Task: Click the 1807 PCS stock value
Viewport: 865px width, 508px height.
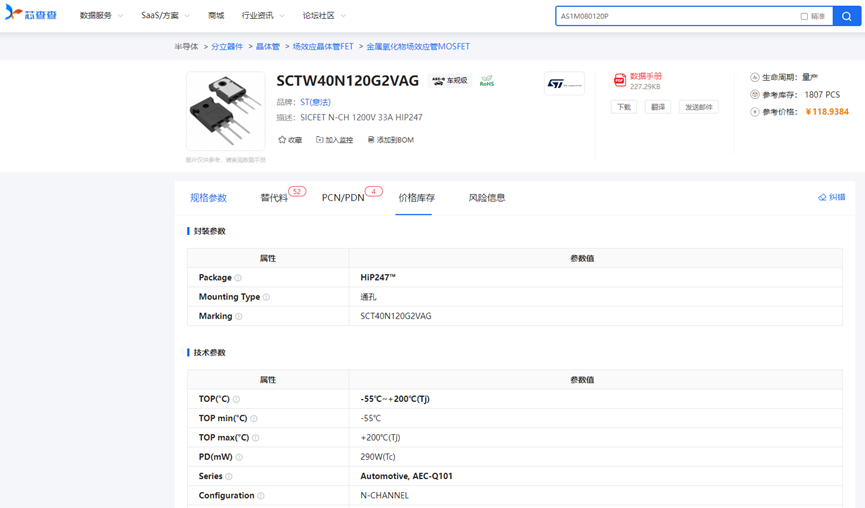Action: pyautogui.click(x=822, y=95)
